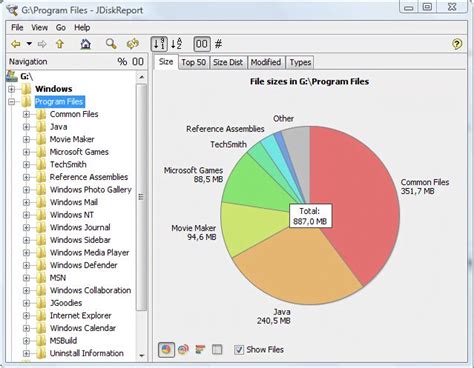The width and height of the screenshot is (474, 368).
Task: Switch to the Top 50 tab
Action: [x=193, y=62]
